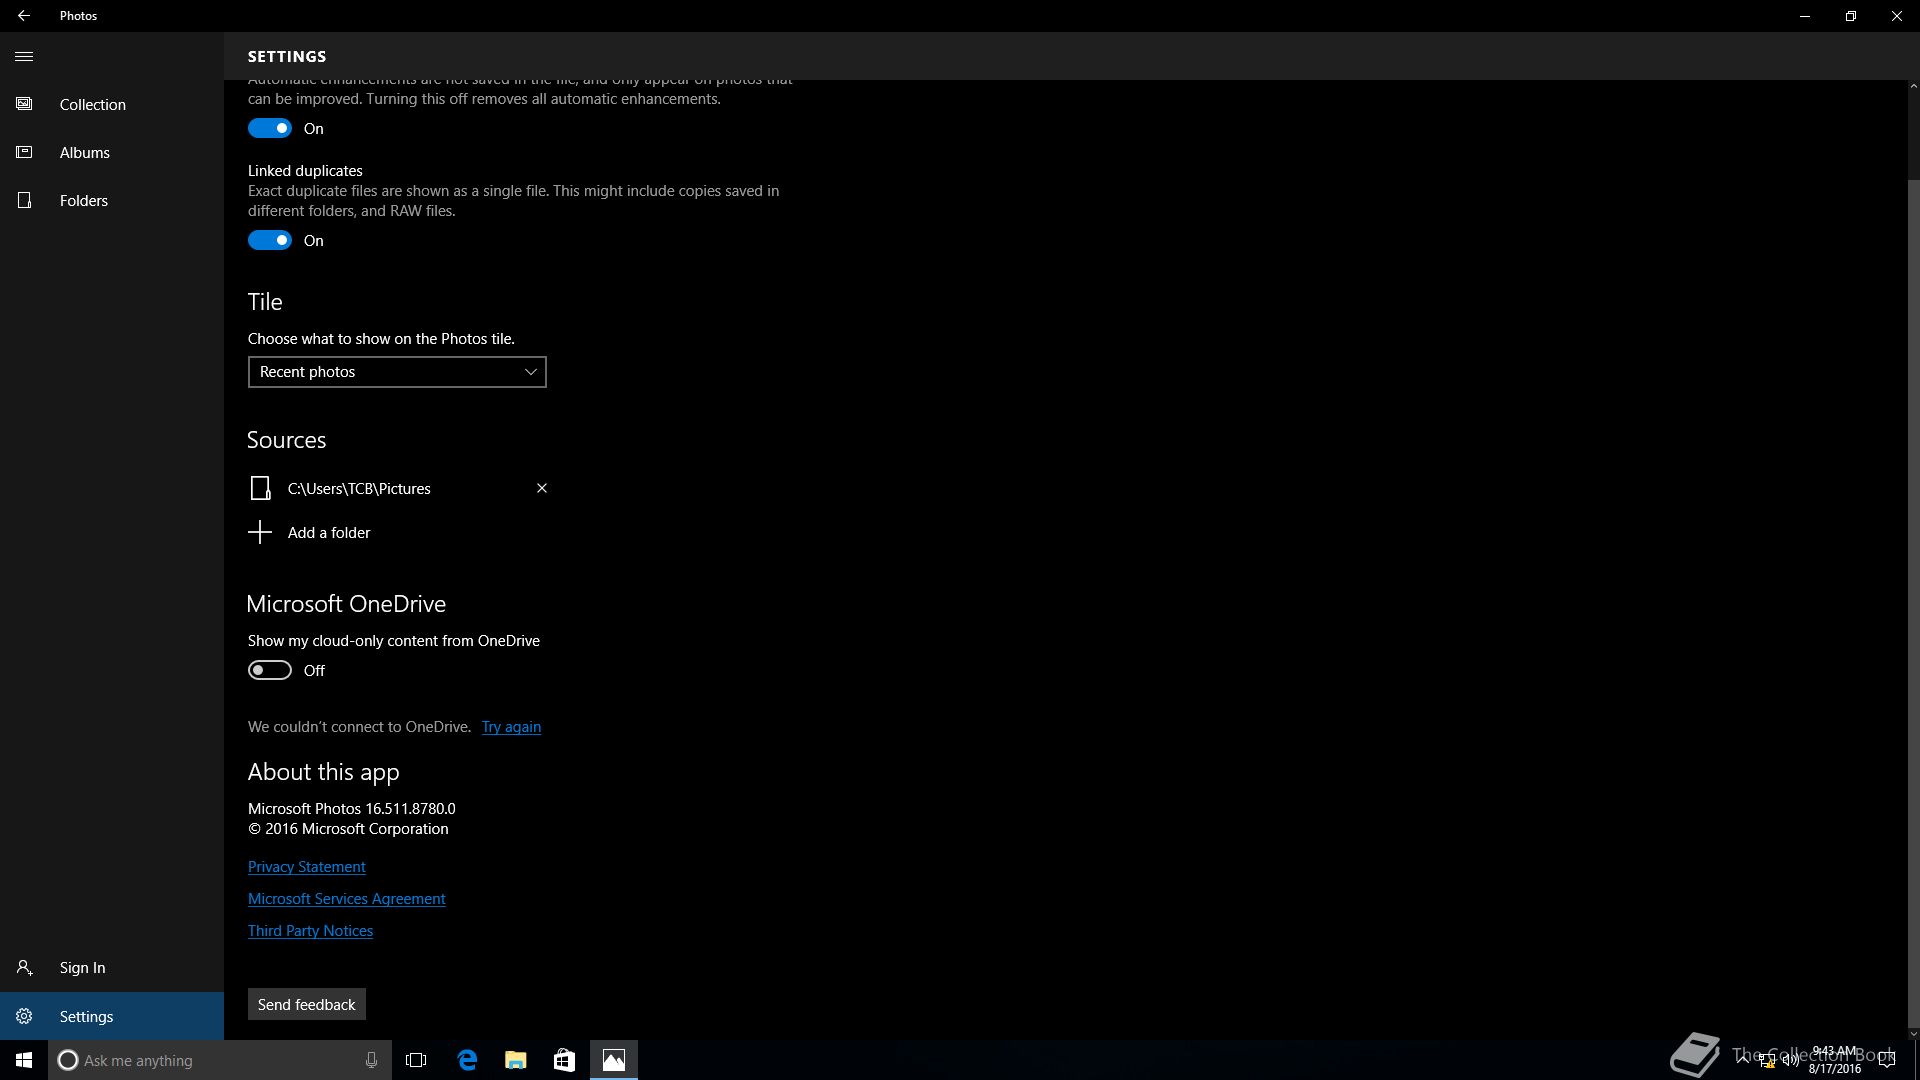Open the Recent photos tile dropdown
The width and height of the screenshot is (1920, 1080).
397,372
